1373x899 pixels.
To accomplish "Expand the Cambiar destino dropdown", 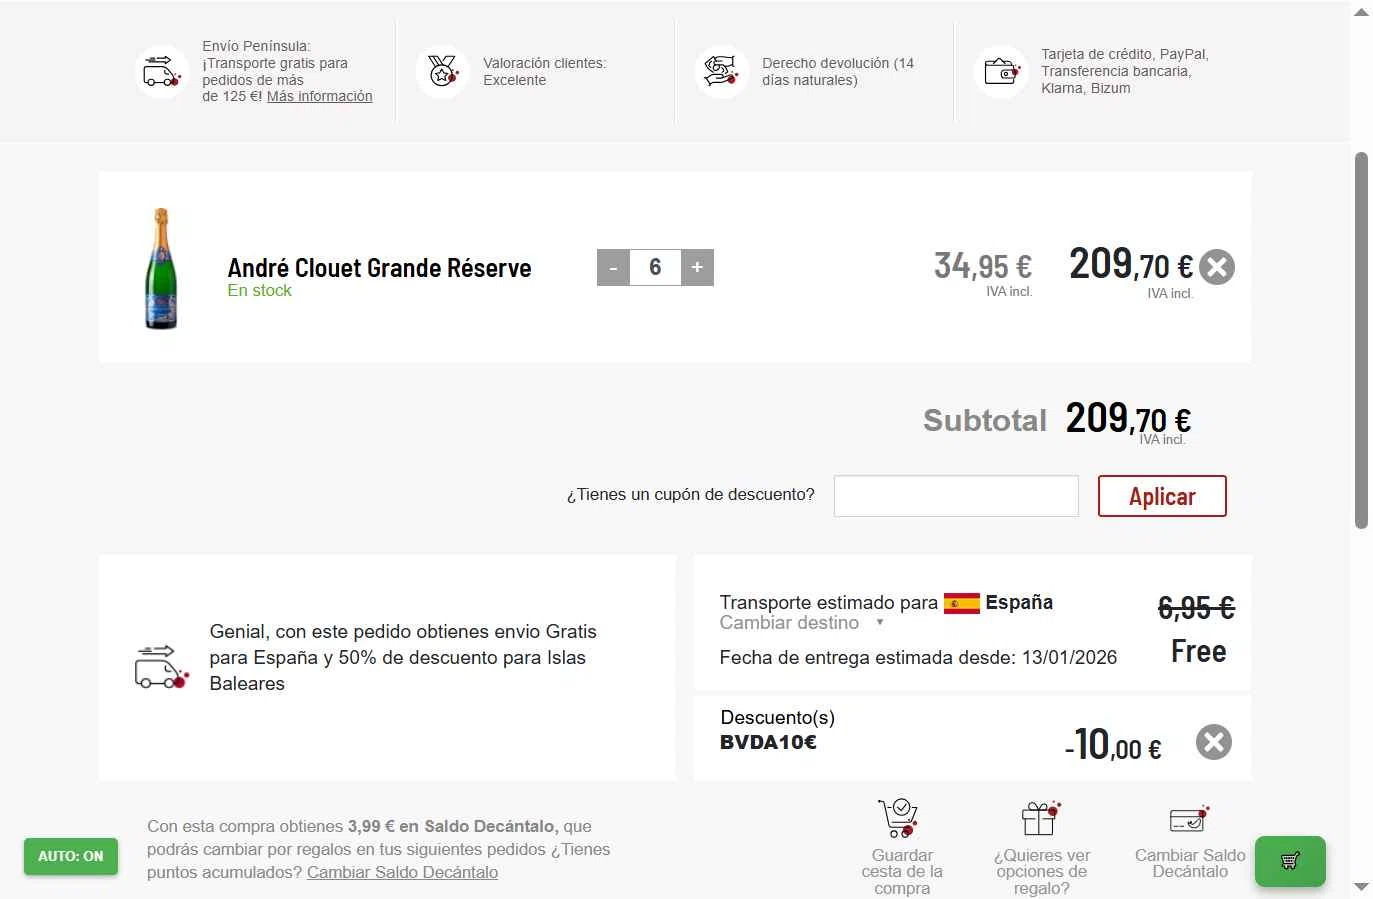I will coord(802,623).
